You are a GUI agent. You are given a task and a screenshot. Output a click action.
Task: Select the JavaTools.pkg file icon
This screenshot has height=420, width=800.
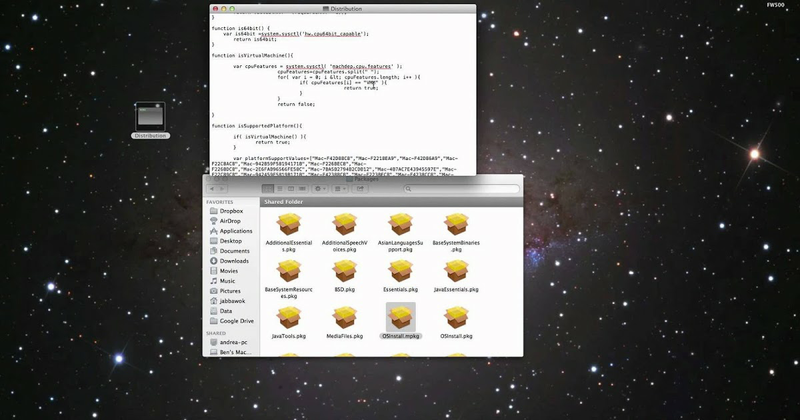pos(290,317)
